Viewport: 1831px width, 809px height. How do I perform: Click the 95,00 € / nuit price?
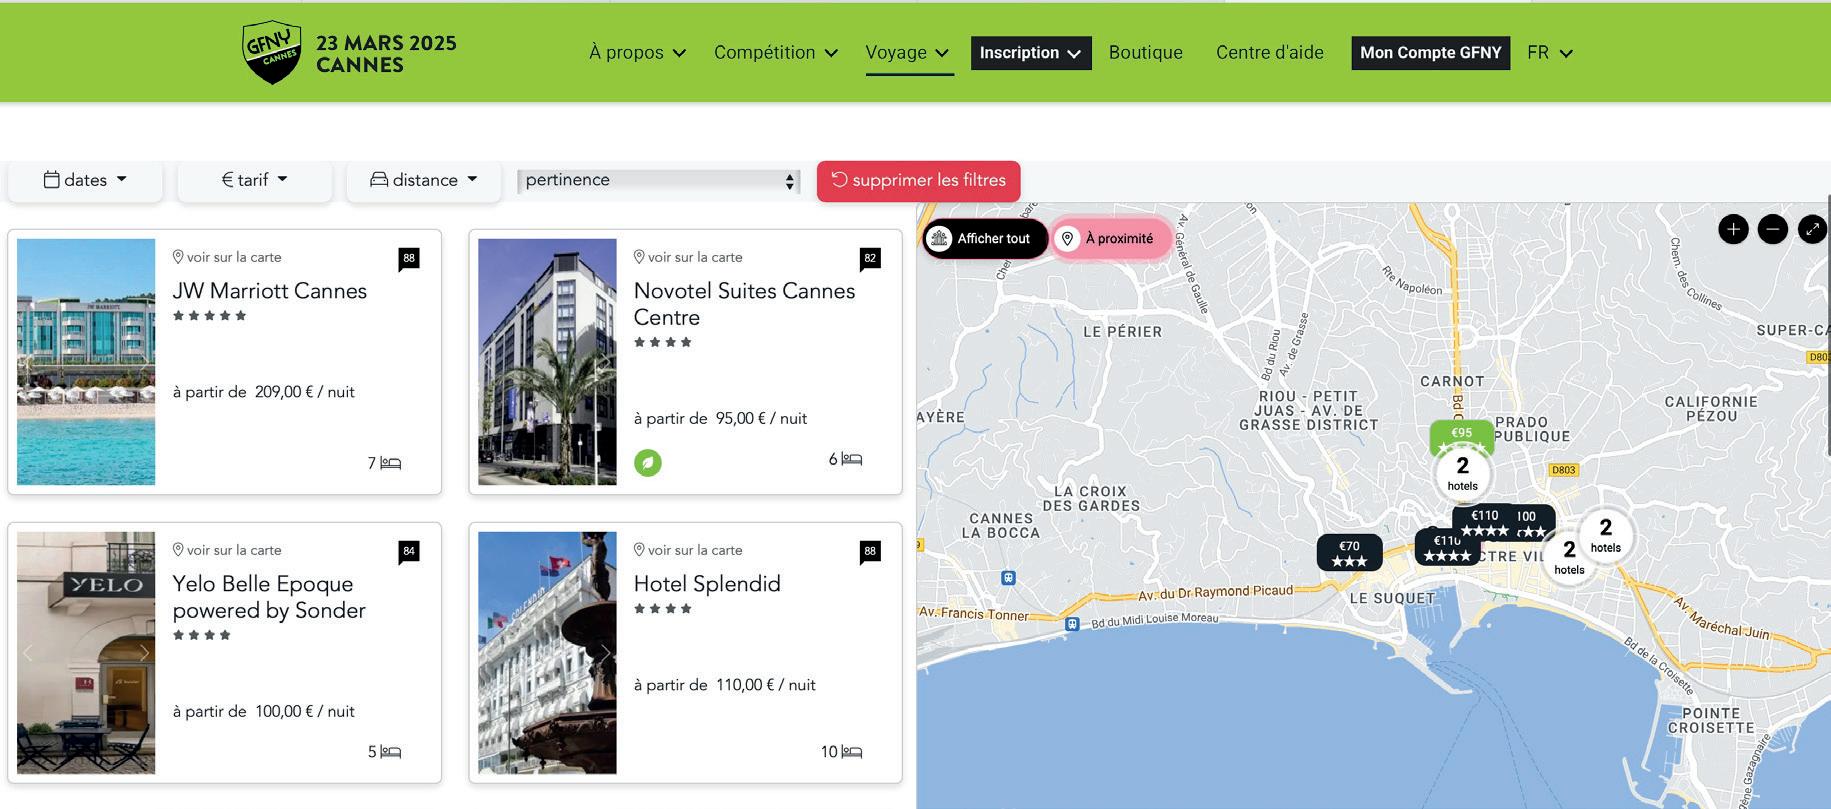coord(761,419)
